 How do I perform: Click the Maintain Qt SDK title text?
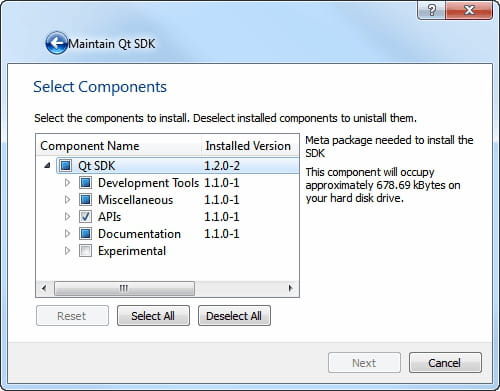pyautogui.click(x=112, y=44)
